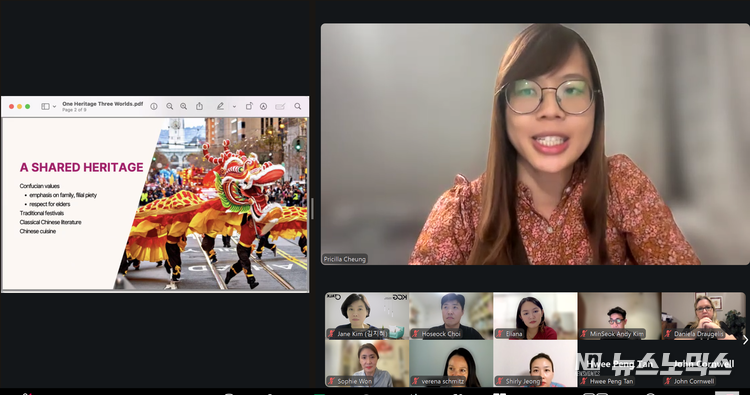The image size is (750, 395).
Task: Zoom out of the PDF page
Action: pyautogui.click(x=170, y=106)
